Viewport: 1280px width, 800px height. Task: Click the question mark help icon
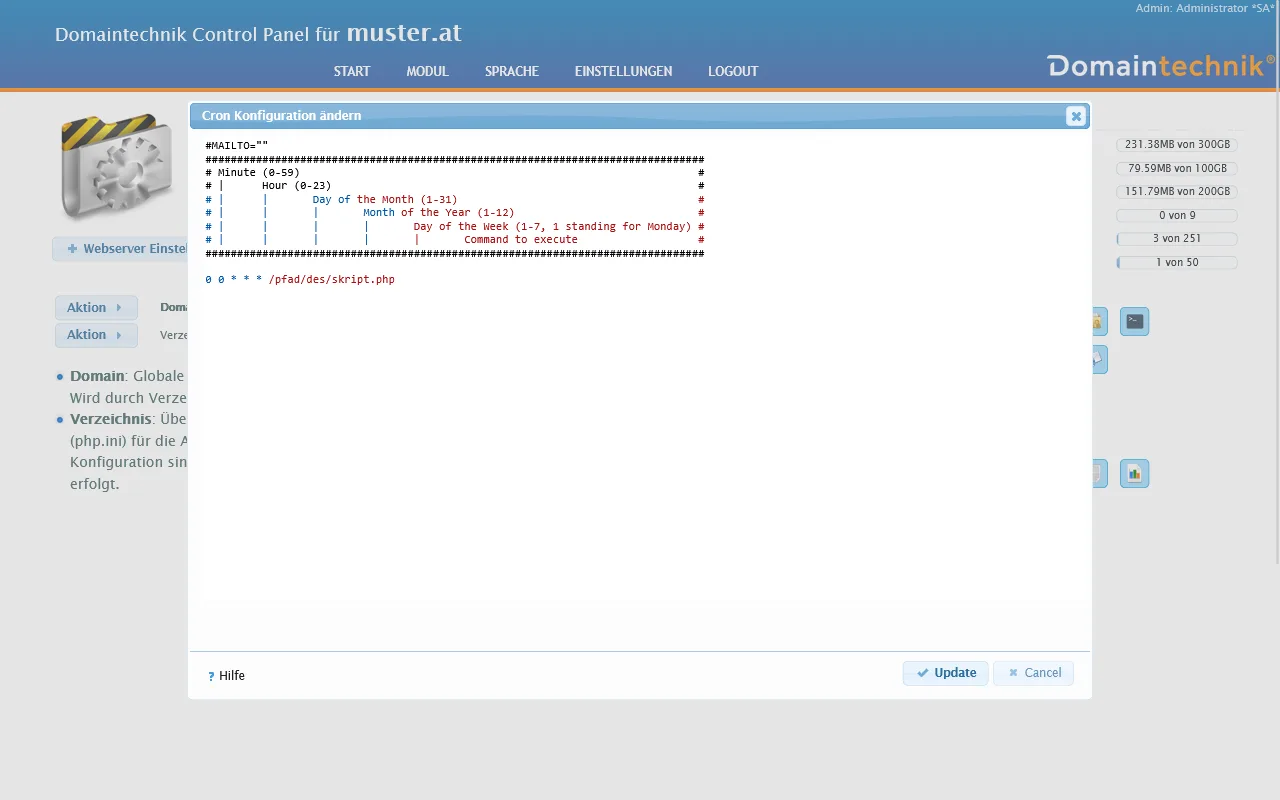(x=211, y=676)
